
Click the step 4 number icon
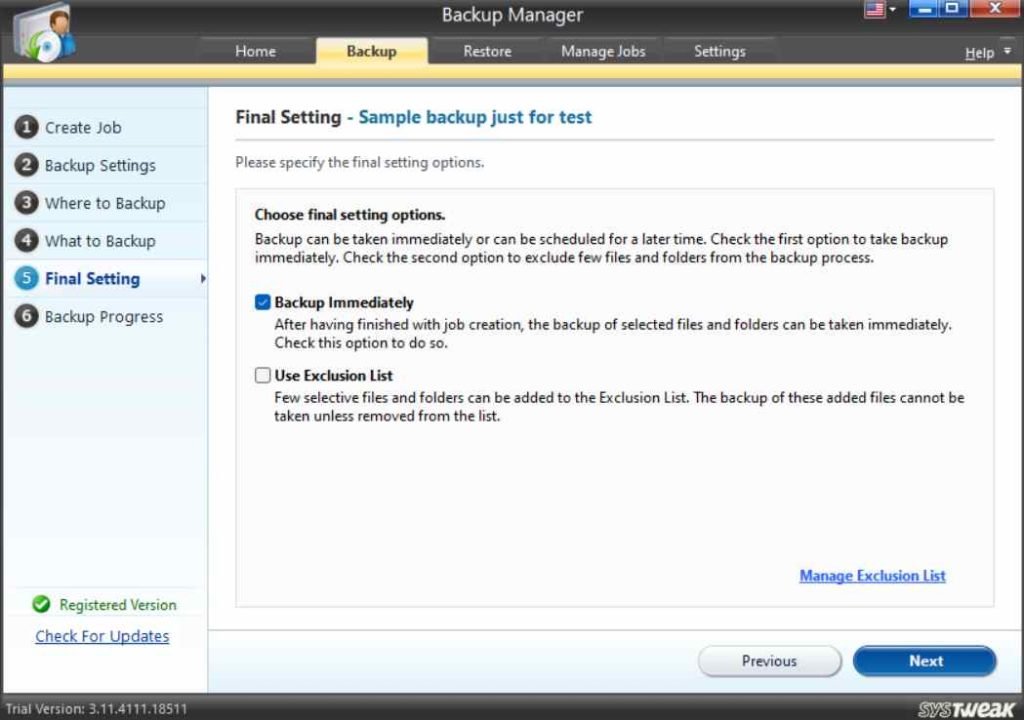point(26,240)
